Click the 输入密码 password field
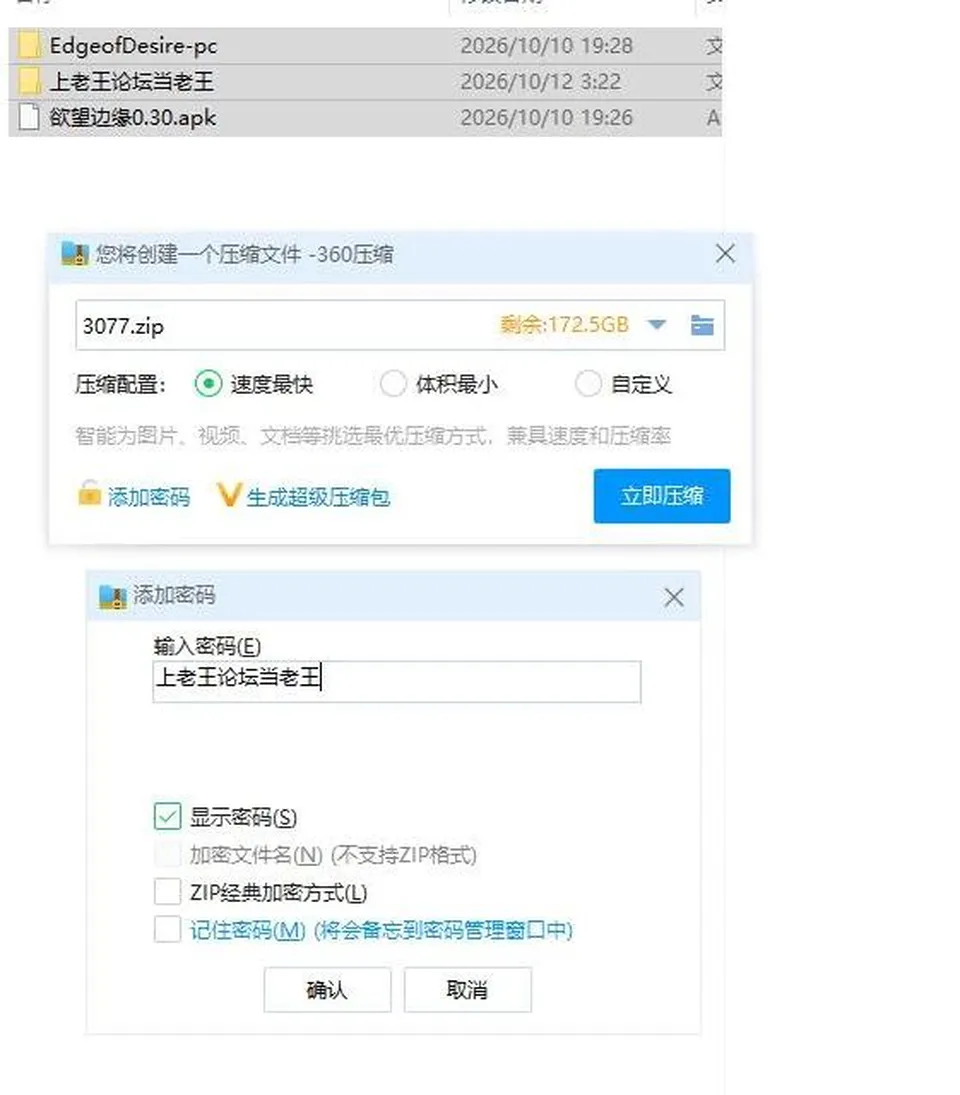The width and height of the screenshot is (960, 1095). [x=397, y=681]
